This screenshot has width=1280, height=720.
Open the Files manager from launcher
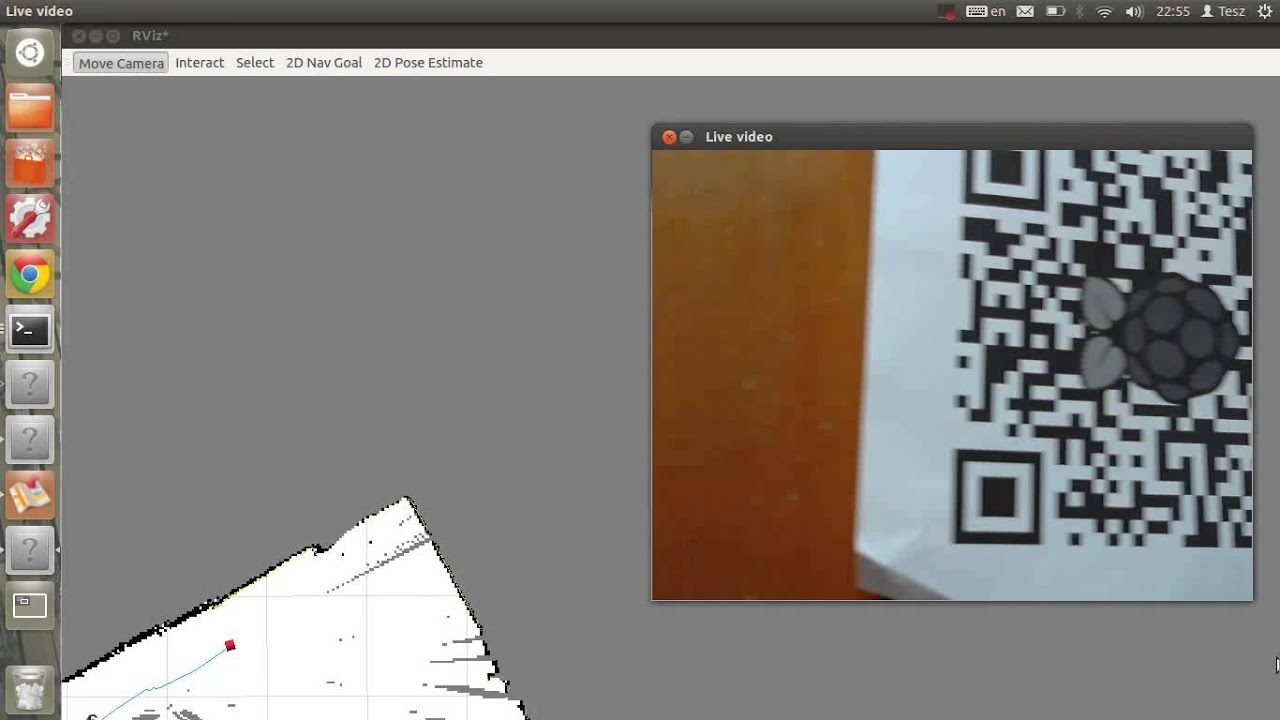(30, 108)
